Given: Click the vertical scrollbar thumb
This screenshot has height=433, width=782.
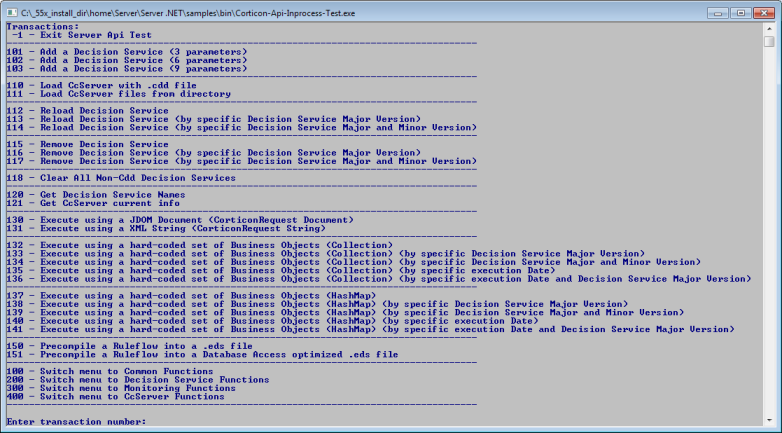Looking at the screenshot, I should 769,41.
